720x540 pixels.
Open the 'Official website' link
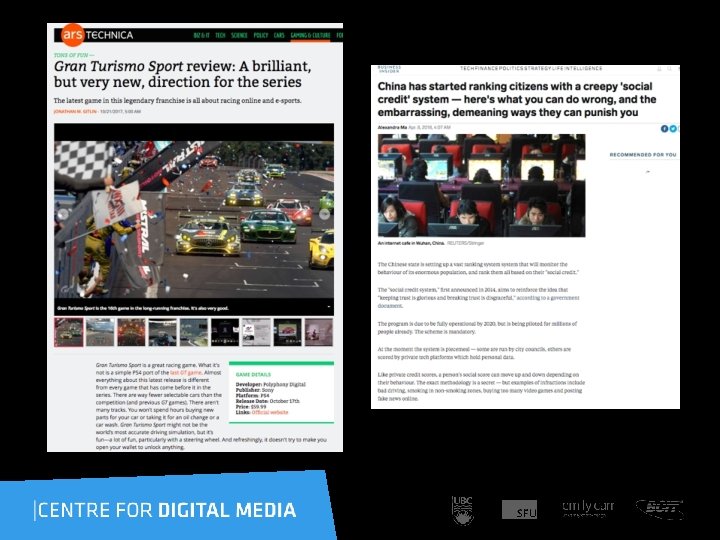click(x=270, y=412)
